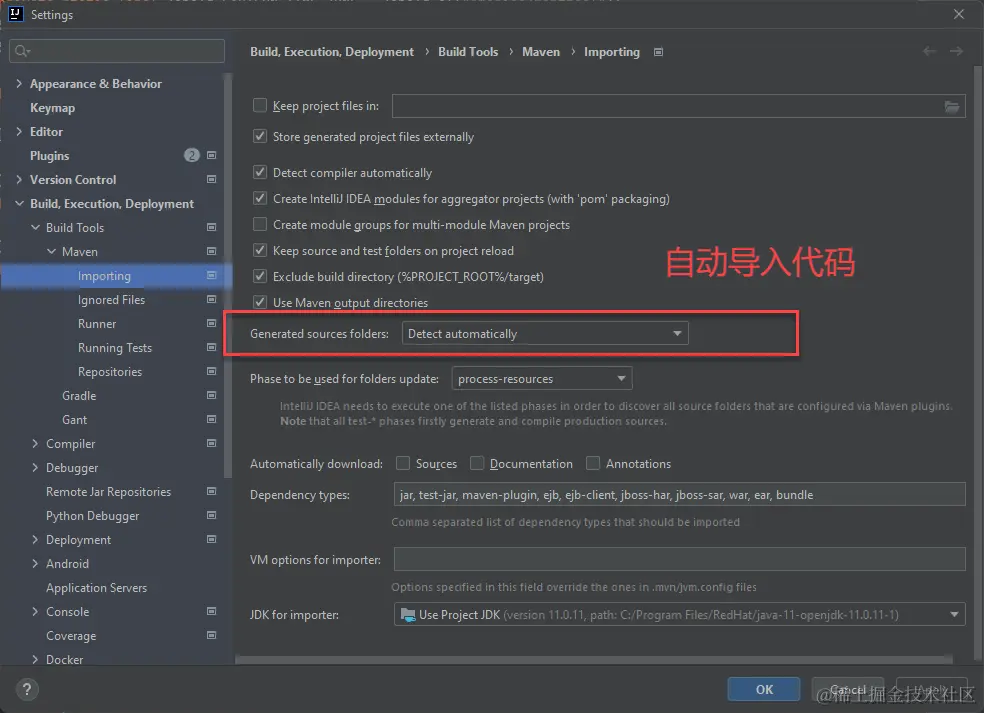
Task: Click the back navigation arrow
Action: [929, 51]
